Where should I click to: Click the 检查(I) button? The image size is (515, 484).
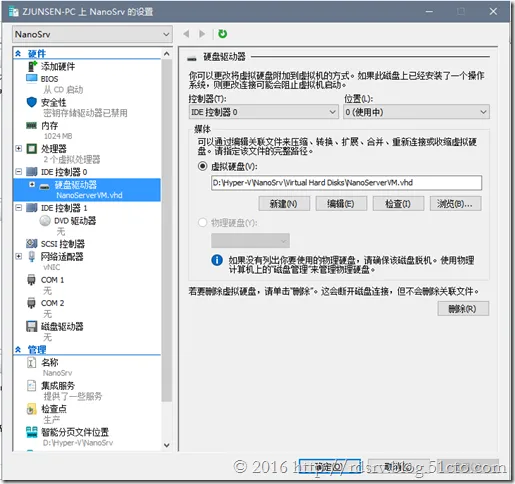coord(398,203)
